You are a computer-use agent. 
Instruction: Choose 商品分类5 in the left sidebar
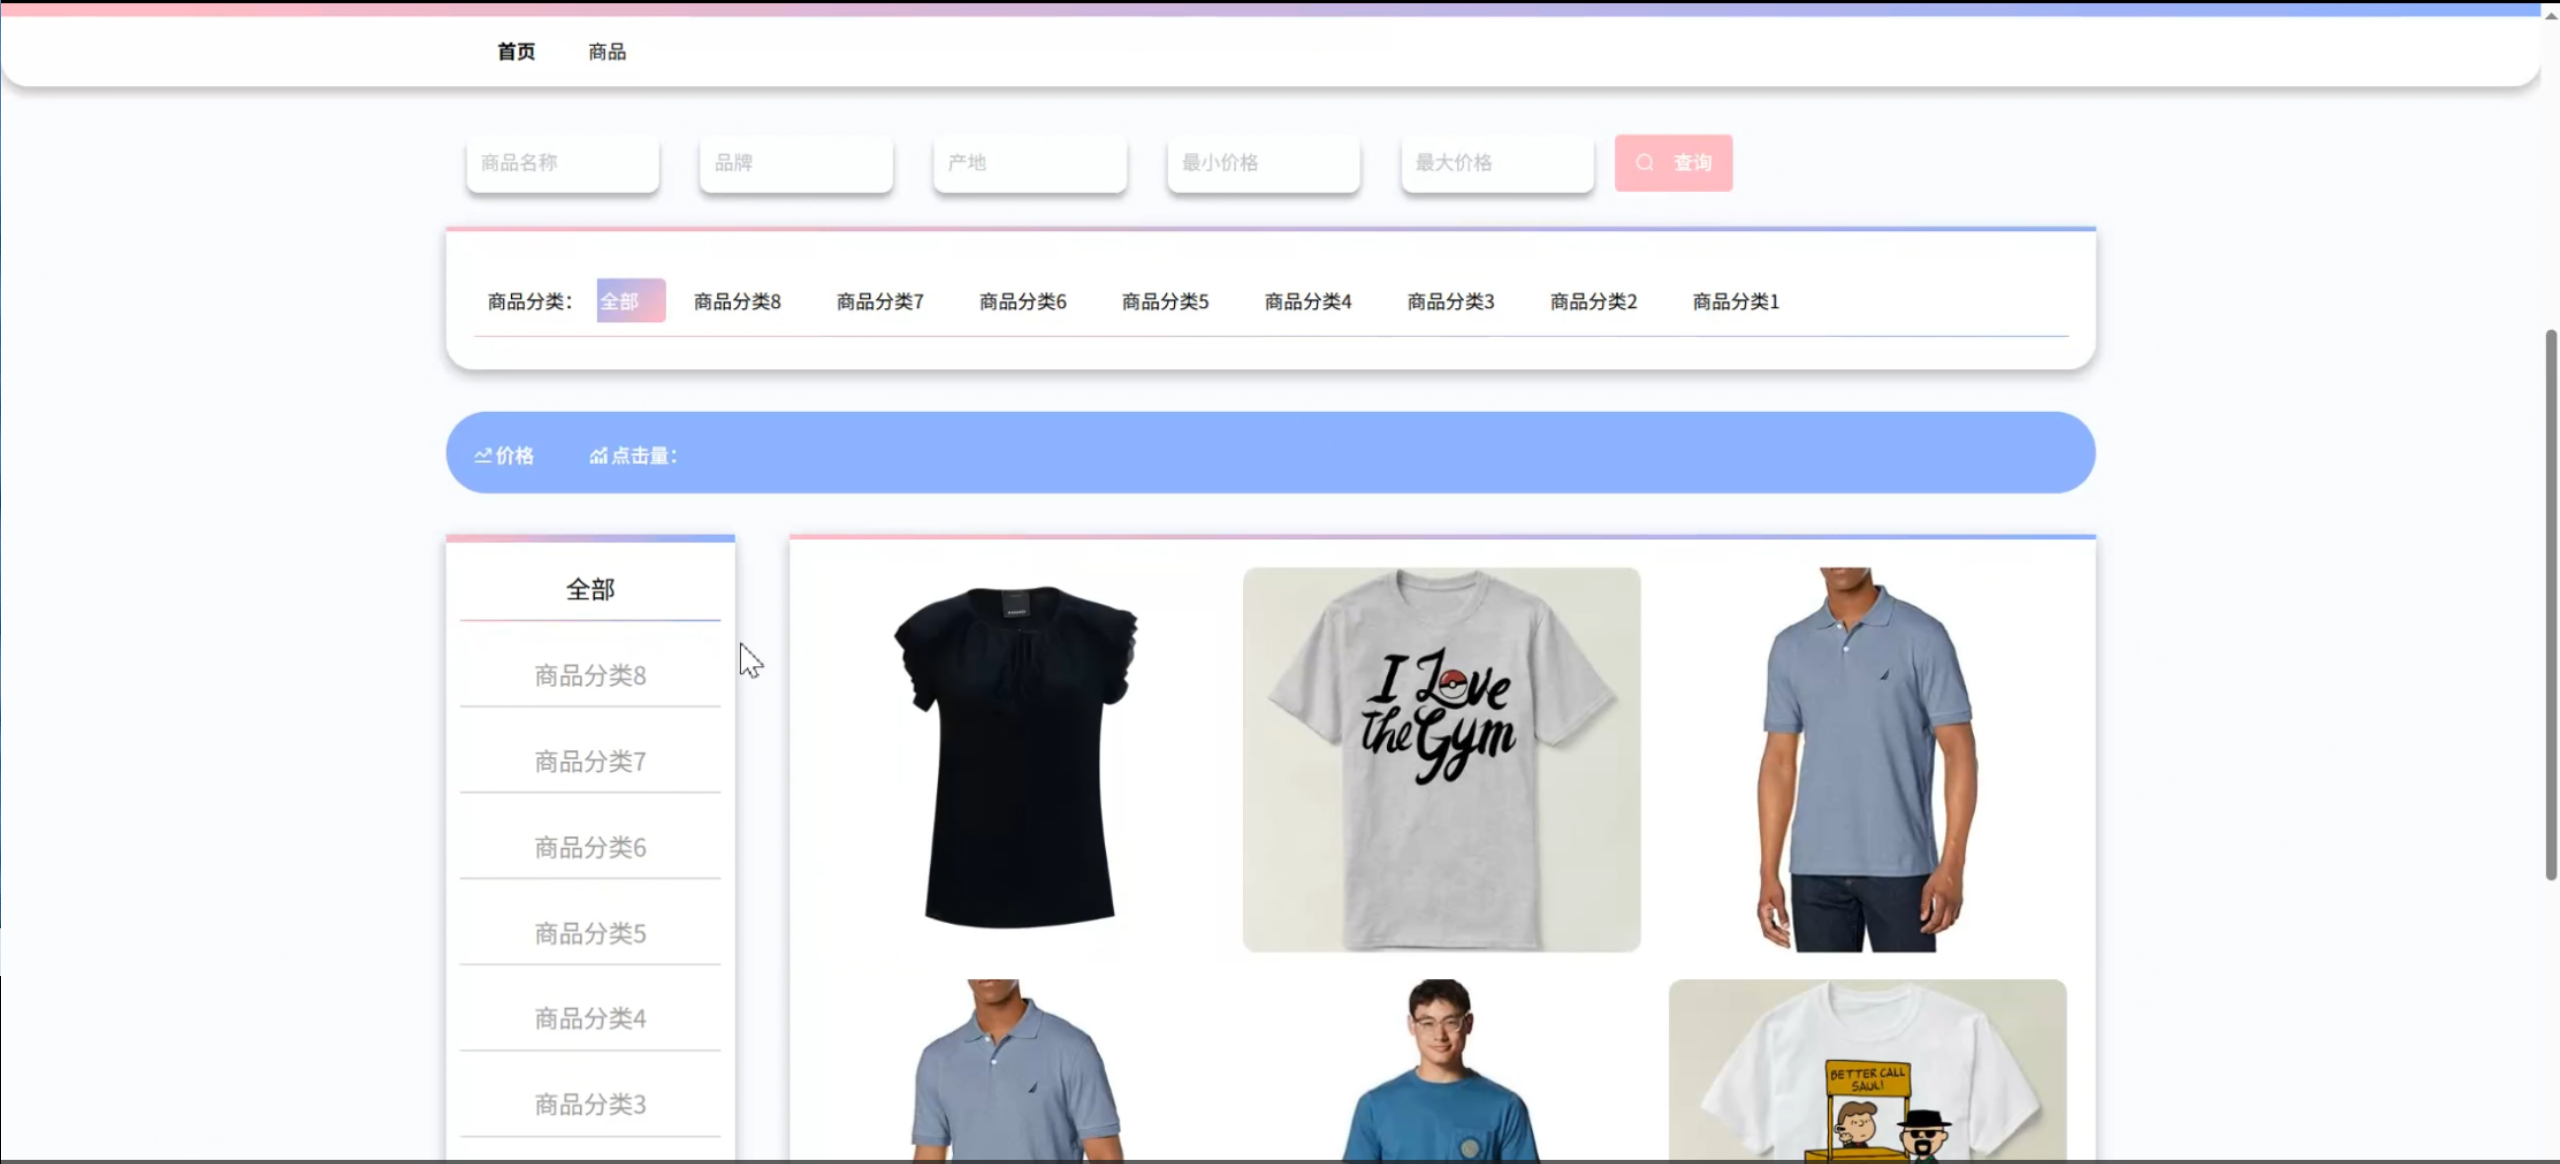pyautogui.click(x=590, y=934)
